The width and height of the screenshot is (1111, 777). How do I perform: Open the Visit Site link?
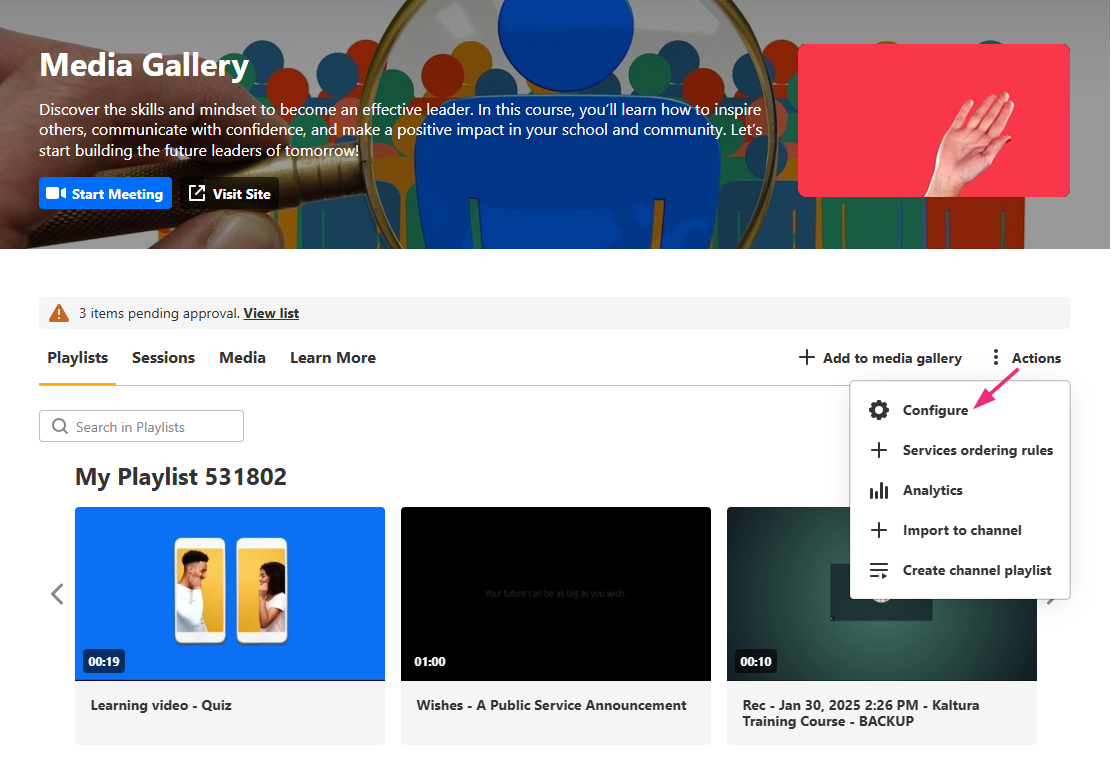point(229,193)
